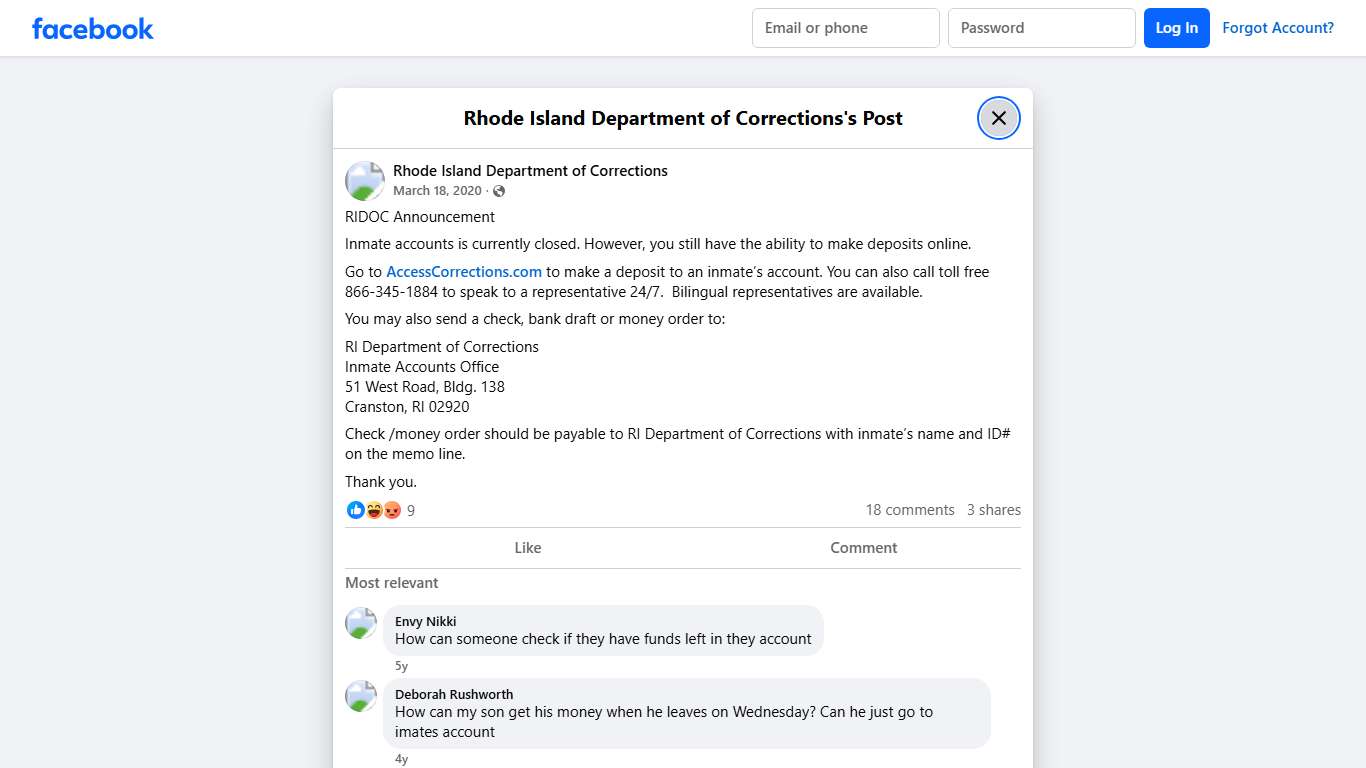Open Deborah Rushworth's profile picture
Viewport: 1366px width, 768px height.
pos(361,696)
